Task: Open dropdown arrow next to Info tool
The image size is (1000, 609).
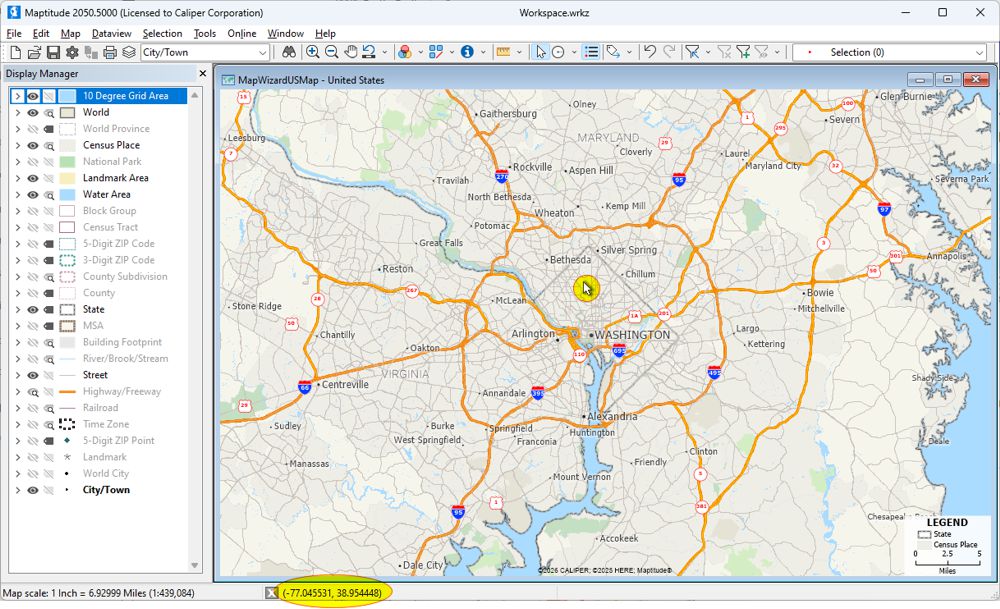Action: pyautogui.click(x=483, y=52)
